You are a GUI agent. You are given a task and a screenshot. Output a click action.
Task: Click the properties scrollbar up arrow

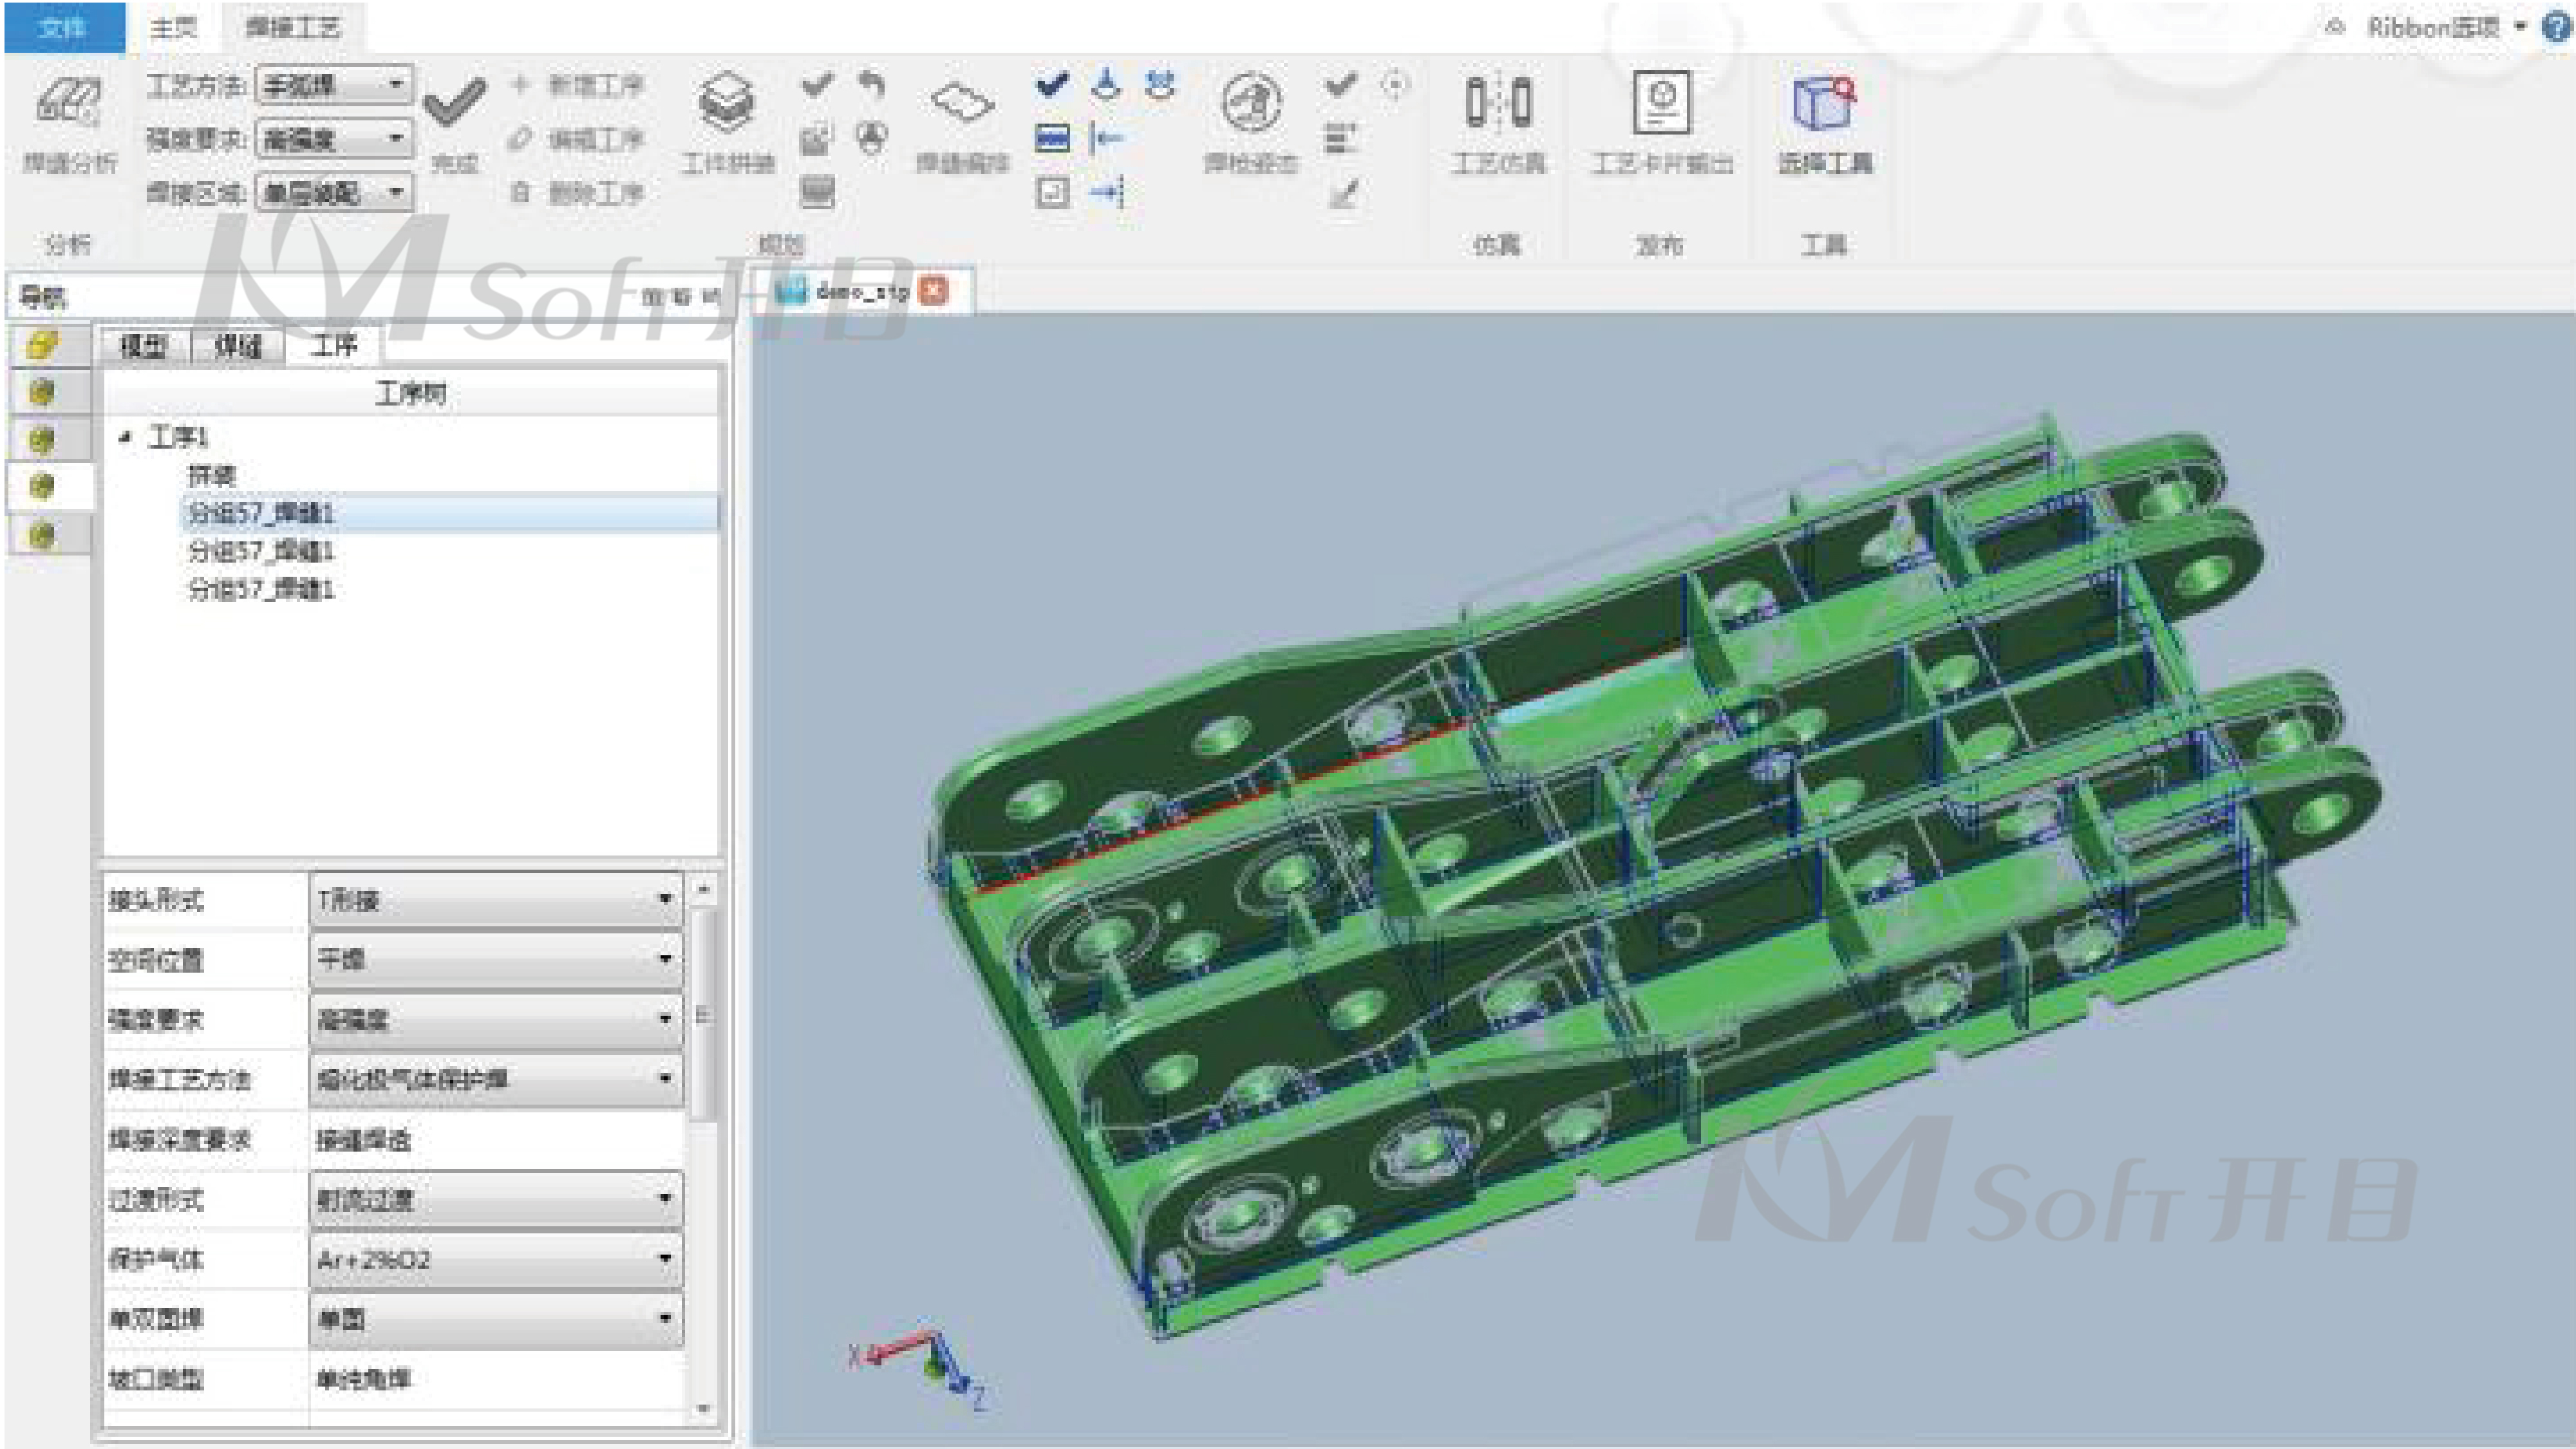[704, 888]
